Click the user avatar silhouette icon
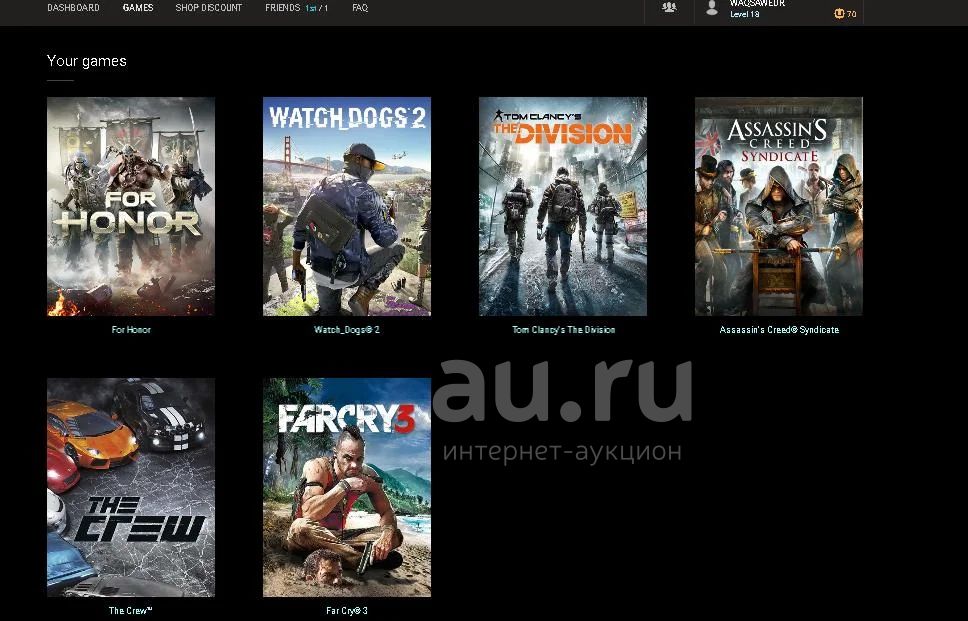Viewport: 968px width, 621px height. tap(712, 8)
